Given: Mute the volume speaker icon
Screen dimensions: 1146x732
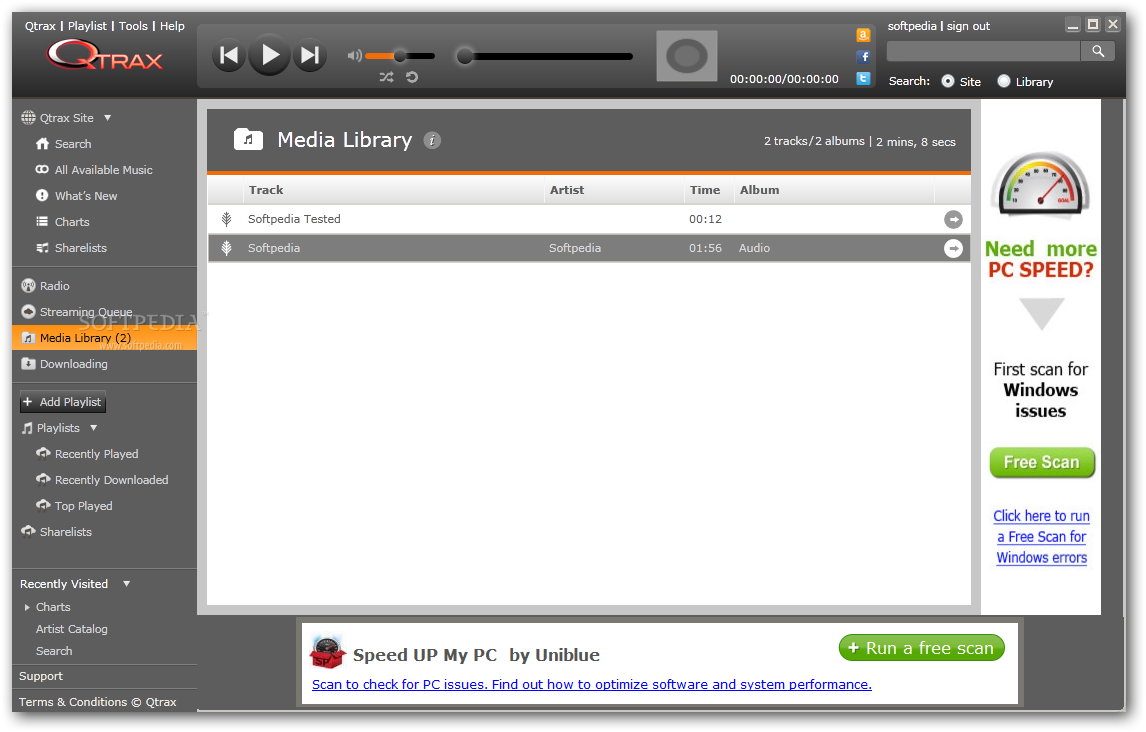Looking at the screenshot, I should click(354, 56).
